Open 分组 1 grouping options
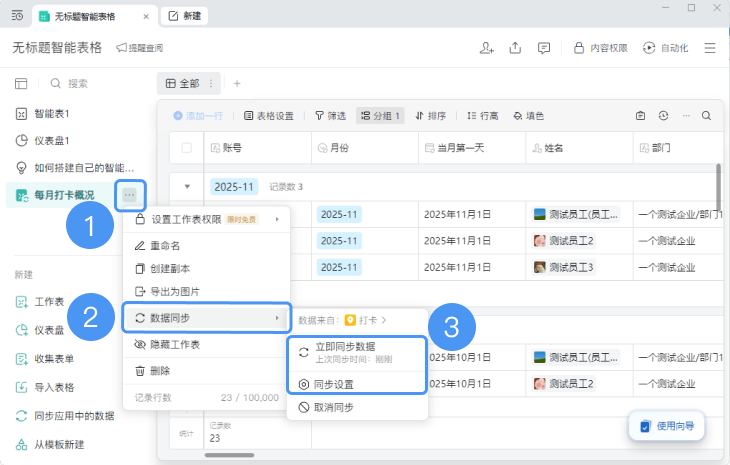 (x=380, y=116)
